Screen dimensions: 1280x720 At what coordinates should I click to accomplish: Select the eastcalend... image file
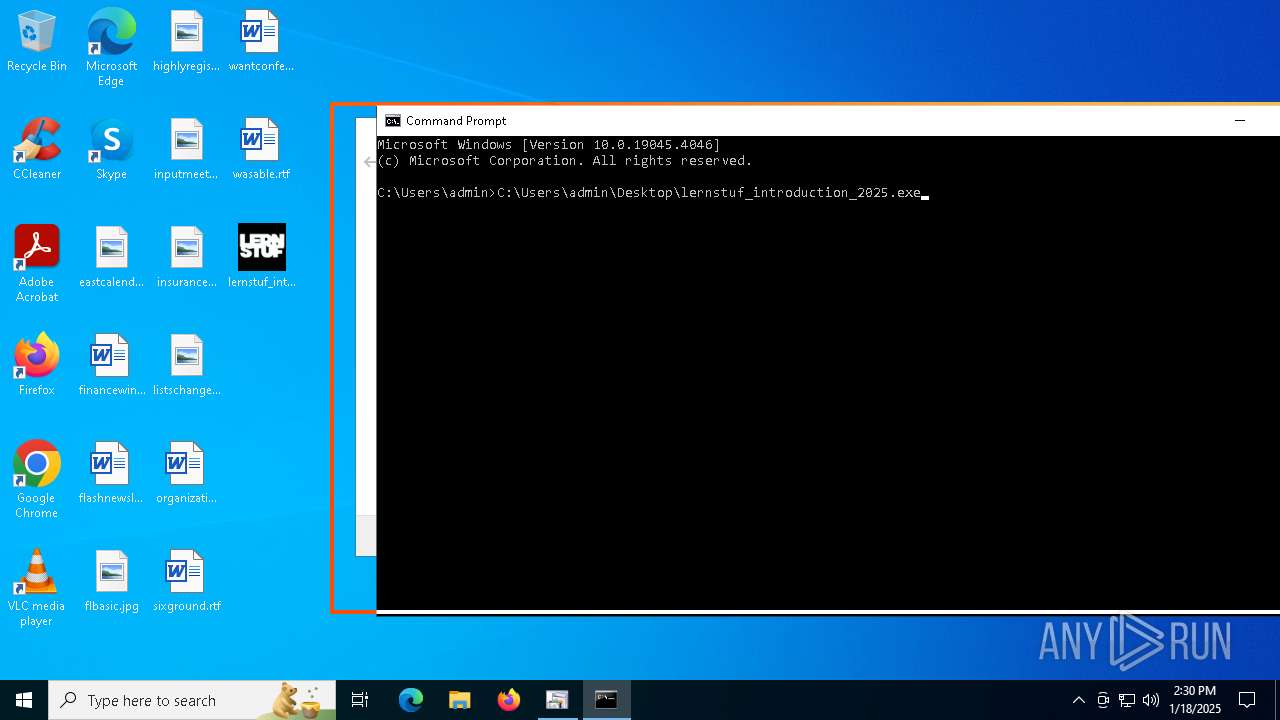[x=111, y=257]
